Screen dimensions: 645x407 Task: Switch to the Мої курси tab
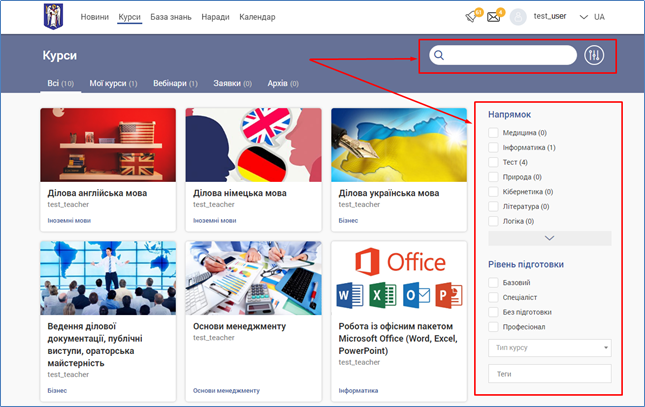112,84
